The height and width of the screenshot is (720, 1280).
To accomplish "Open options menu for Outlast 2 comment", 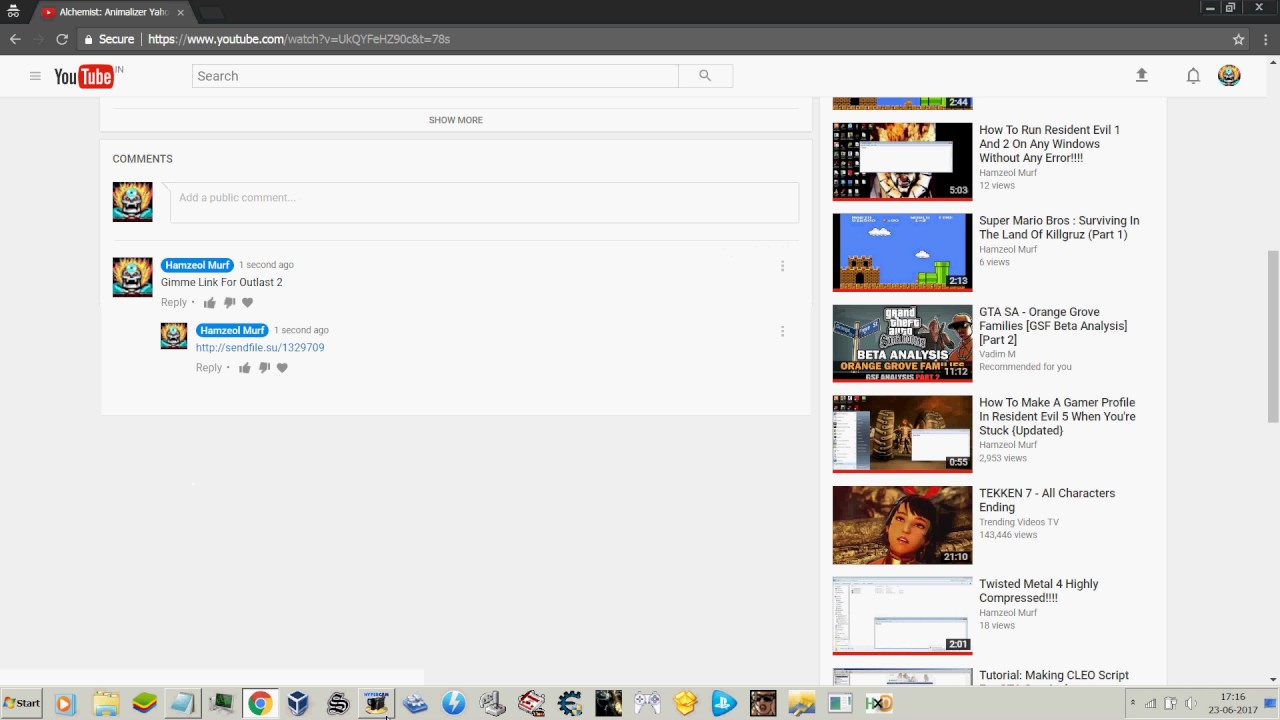I will tap(782, 266).
